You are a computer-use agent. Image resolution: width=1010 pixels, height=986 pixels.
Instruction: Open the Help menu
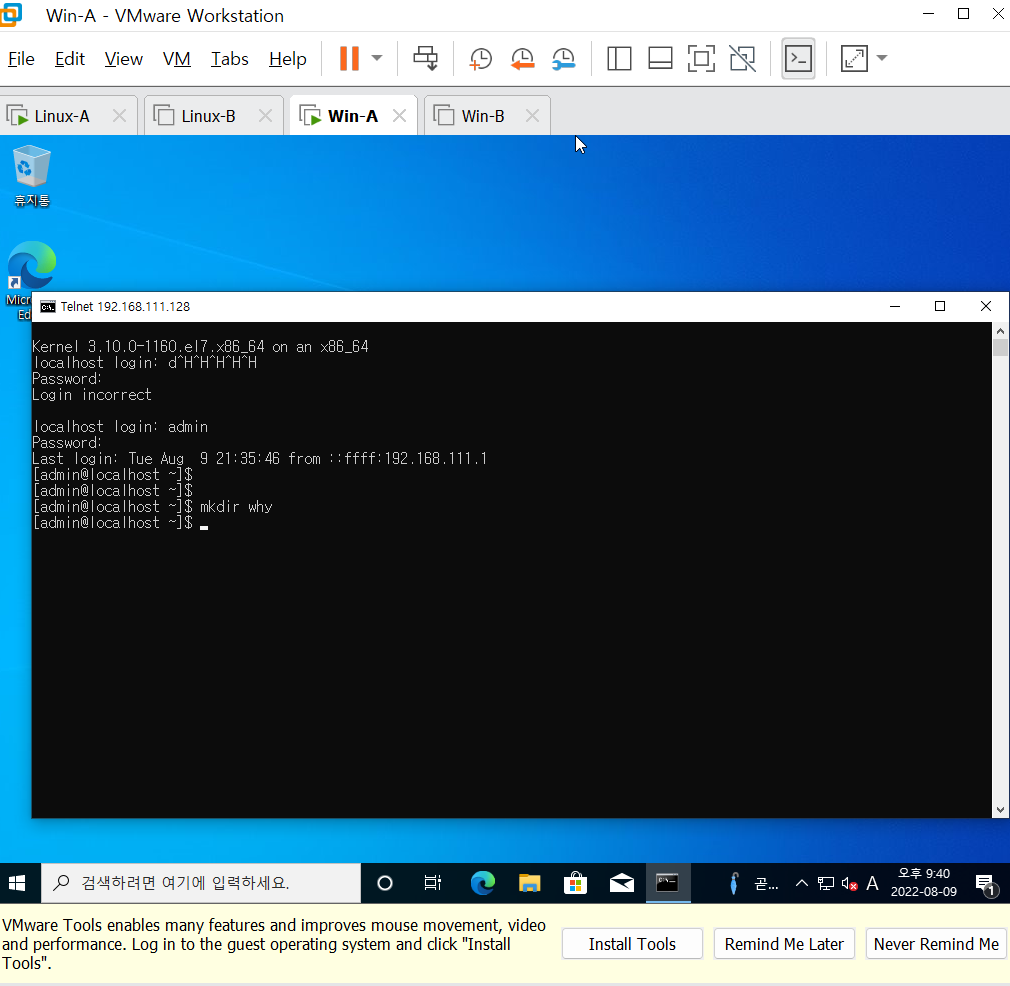(x=287, y=59)
